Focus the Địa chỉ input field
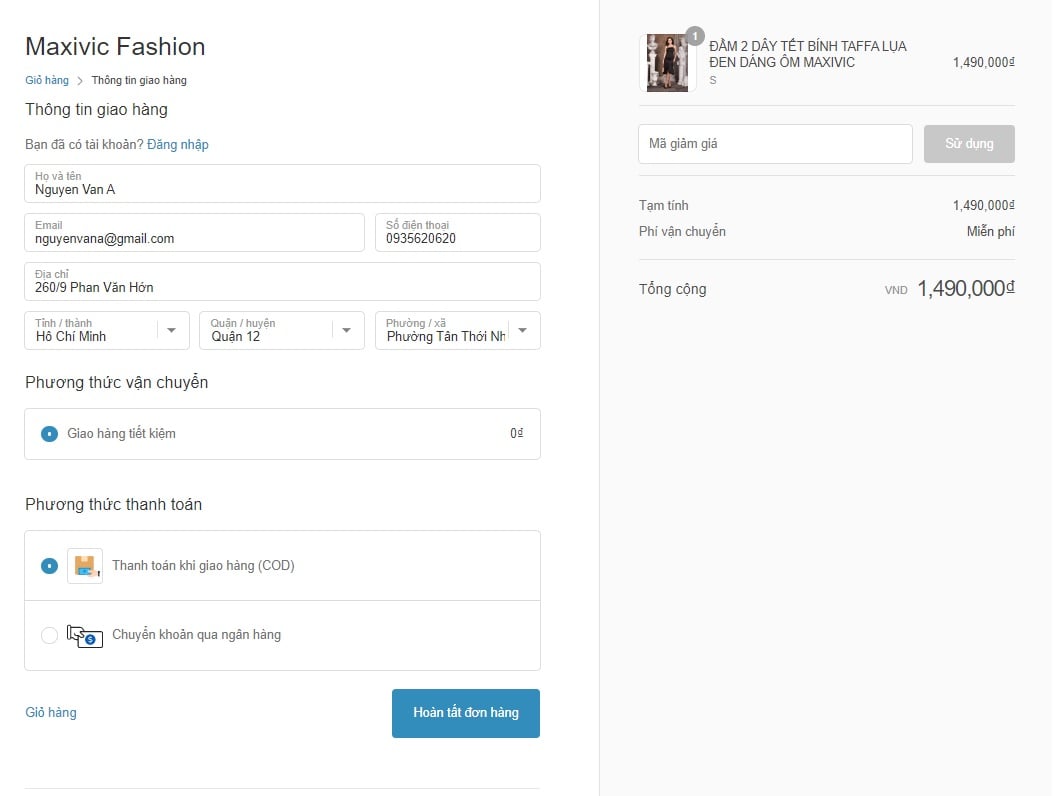 [282, 282]
